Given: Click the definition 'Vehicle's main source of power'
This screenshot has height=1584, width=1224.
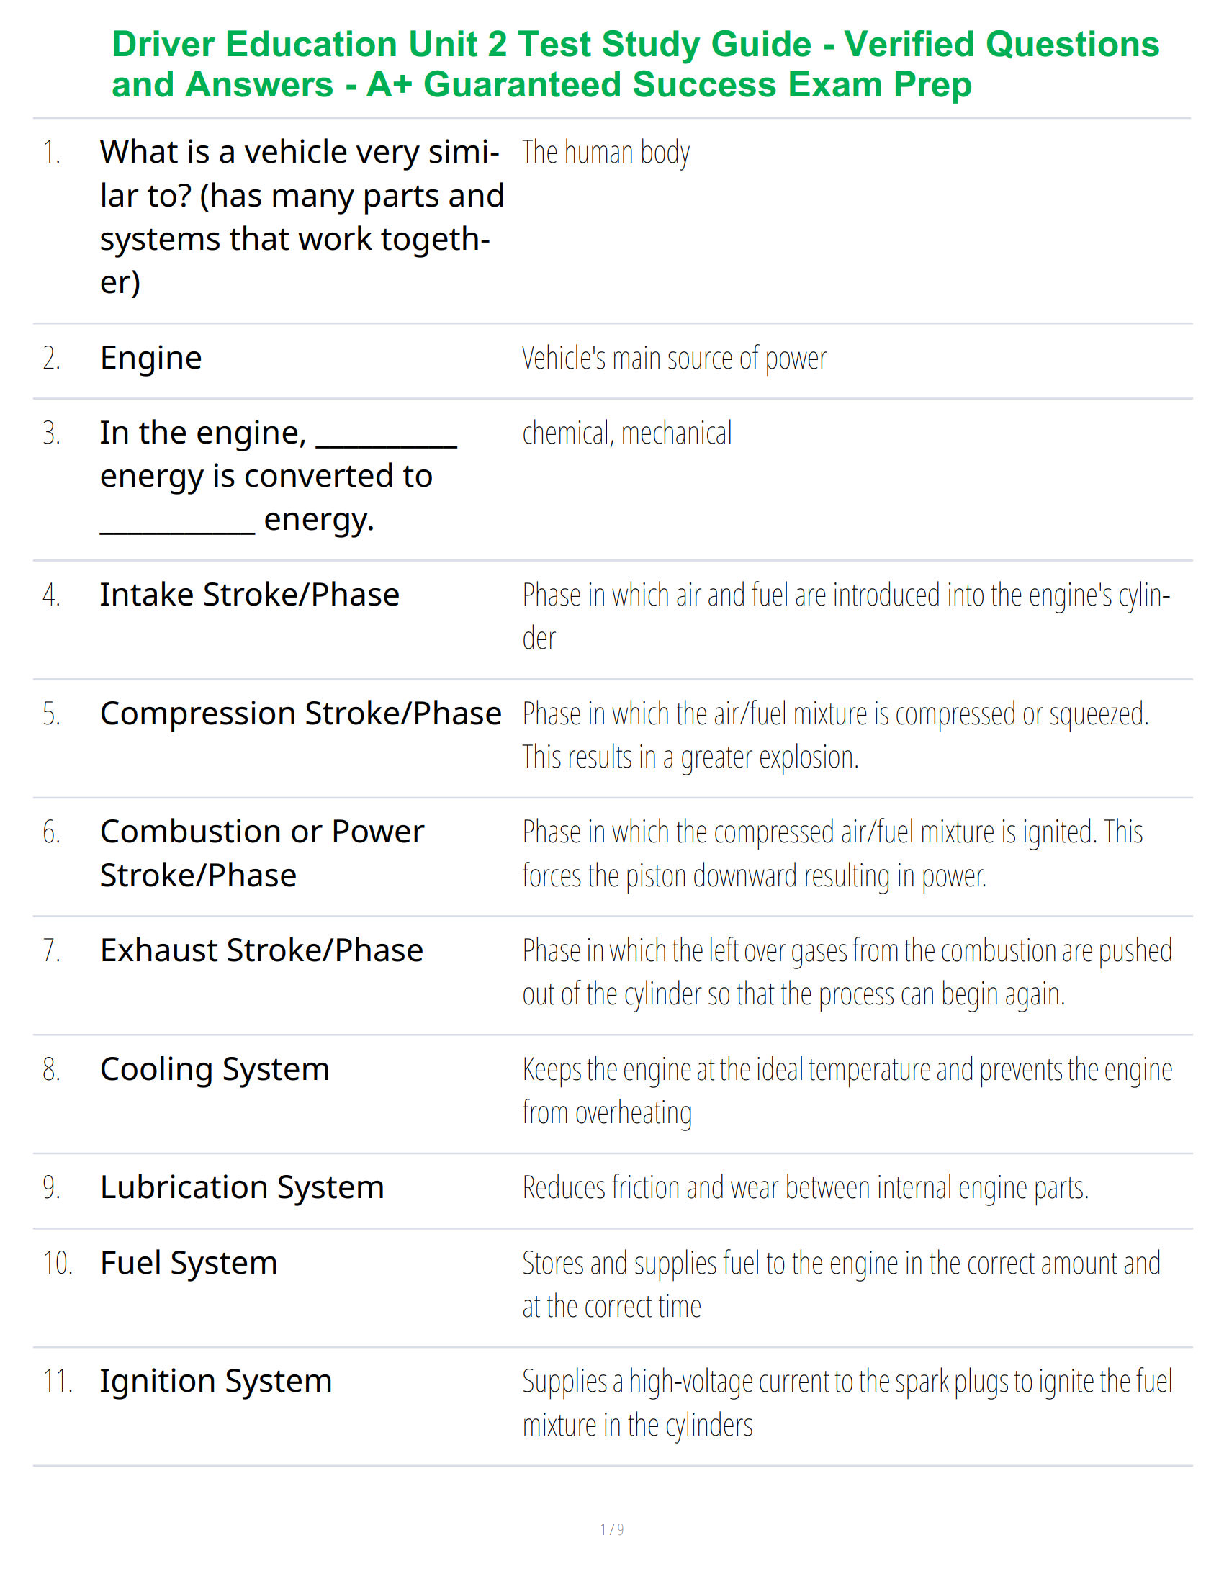Looking at the screenshot, I should [x=674, y=358].
